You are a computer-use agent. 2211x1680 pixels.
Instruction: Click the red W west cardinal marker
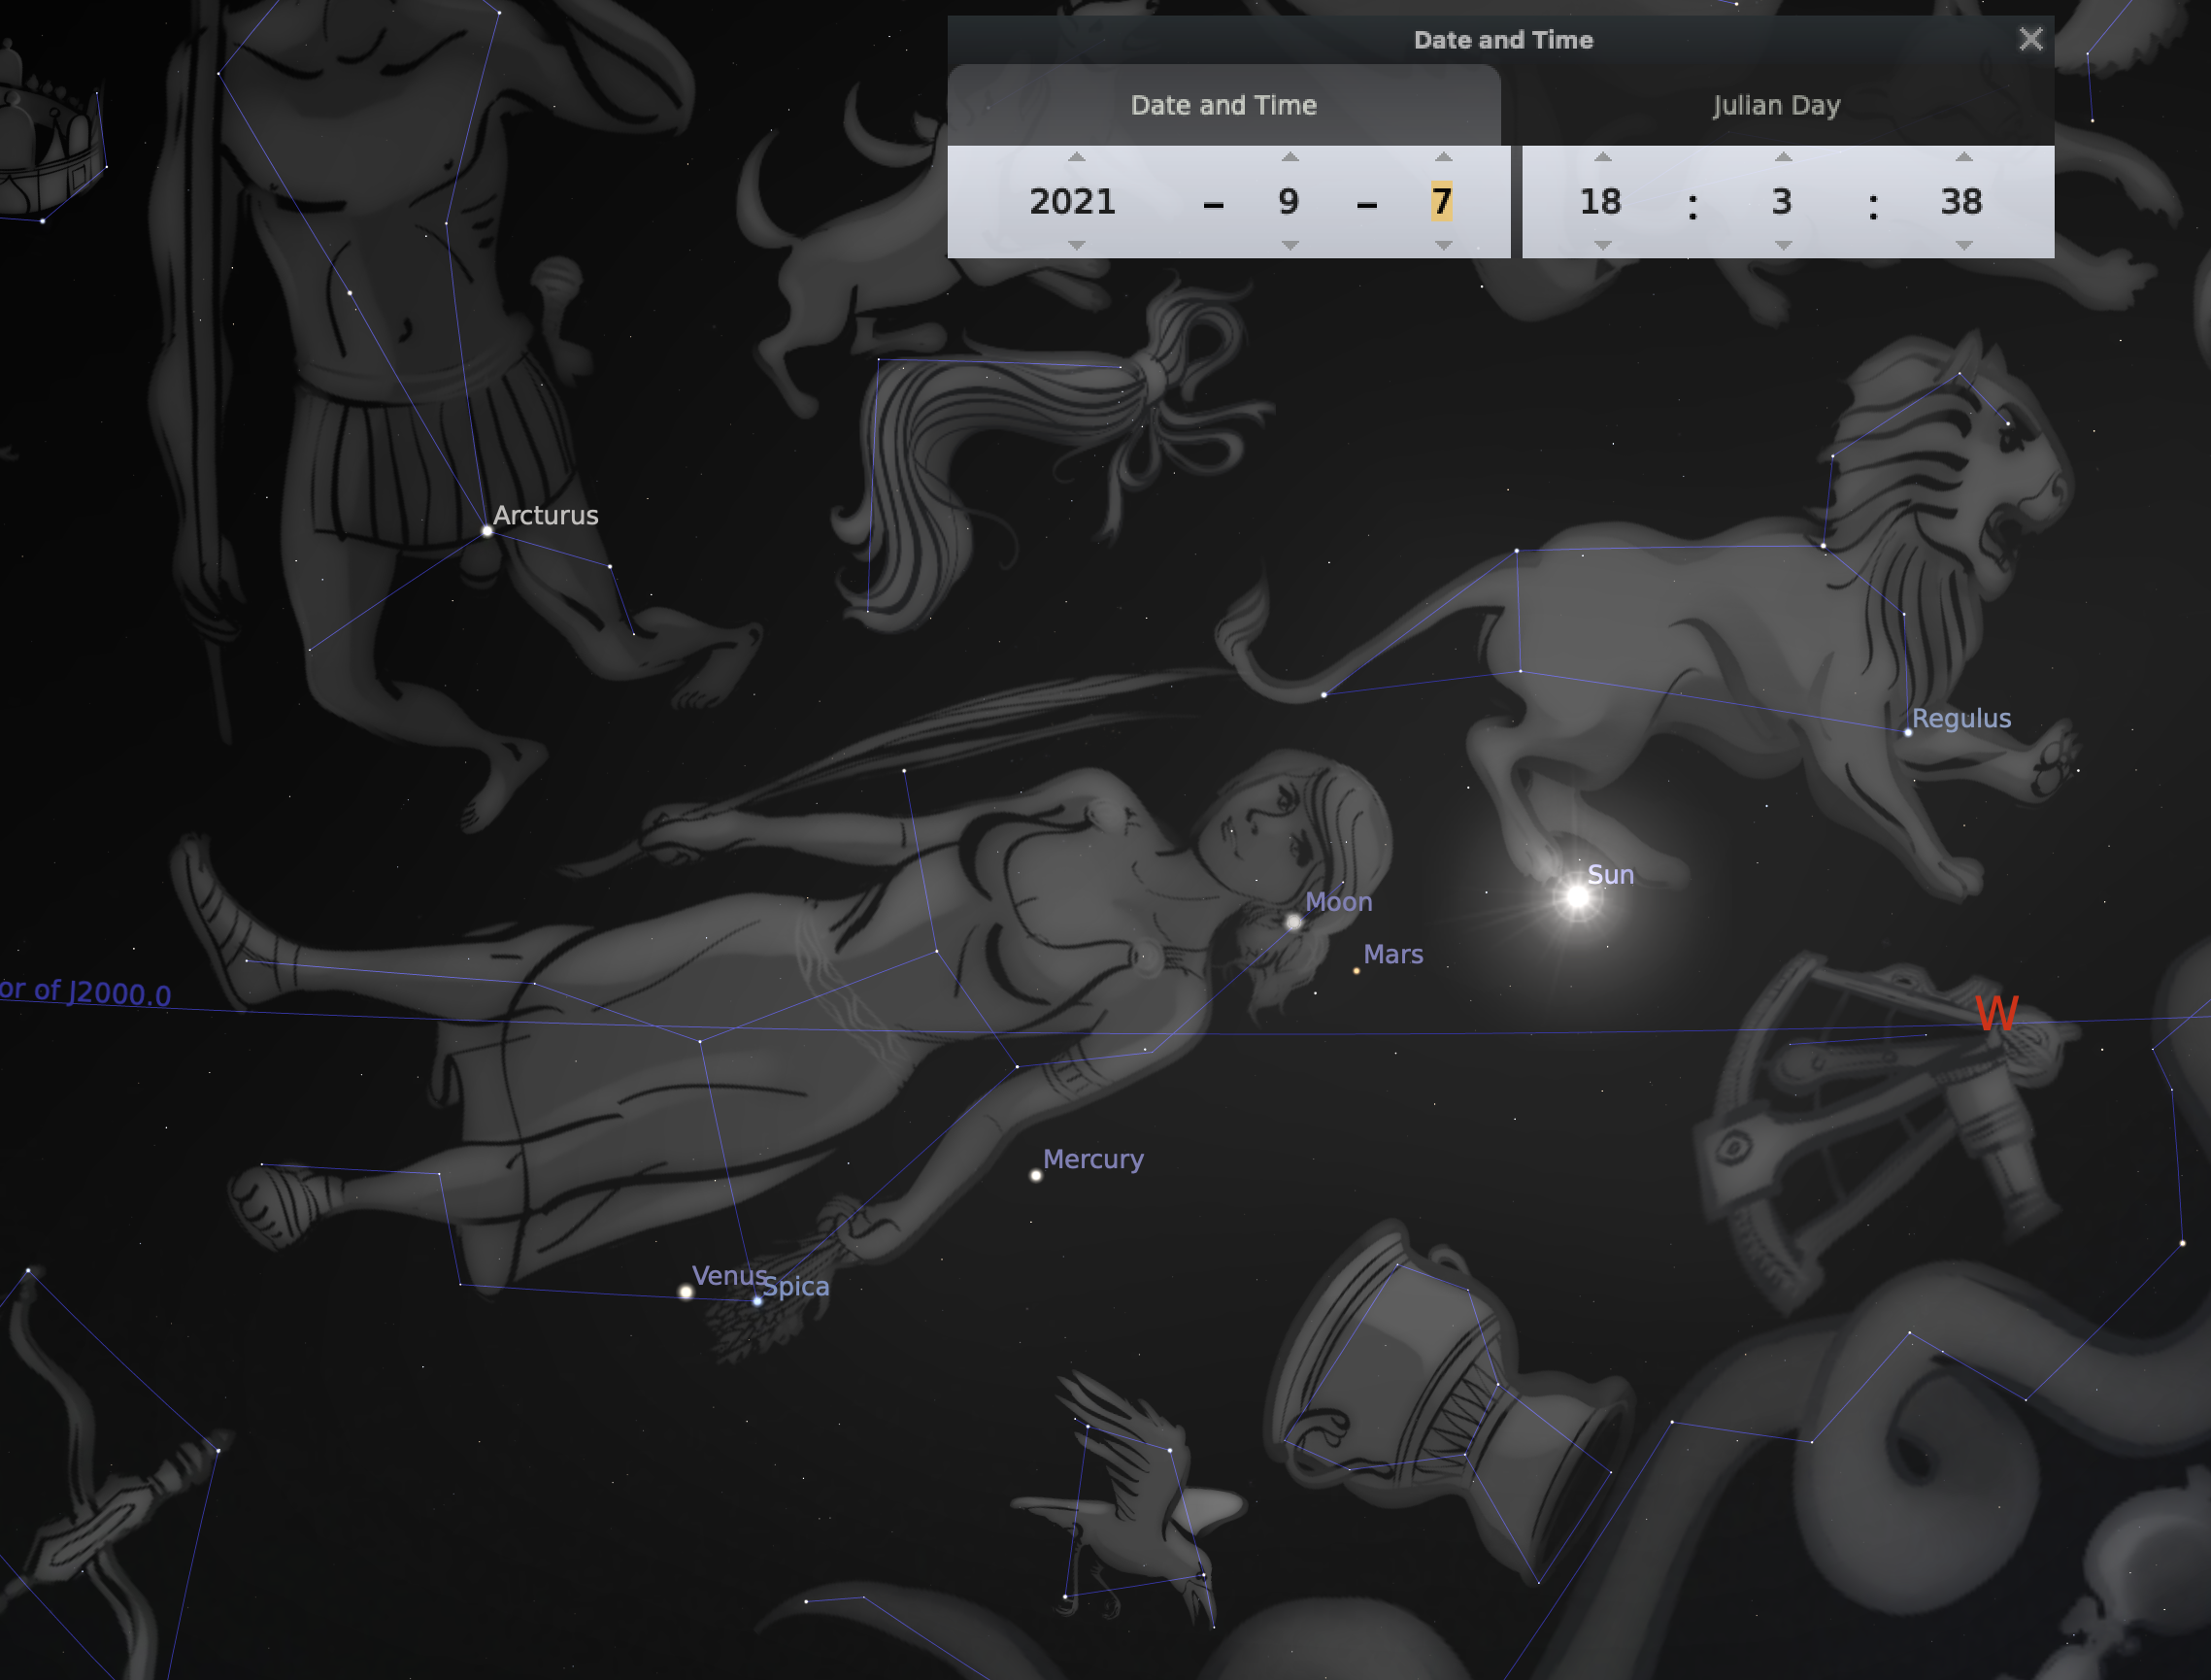[x=1997, y=1013]
